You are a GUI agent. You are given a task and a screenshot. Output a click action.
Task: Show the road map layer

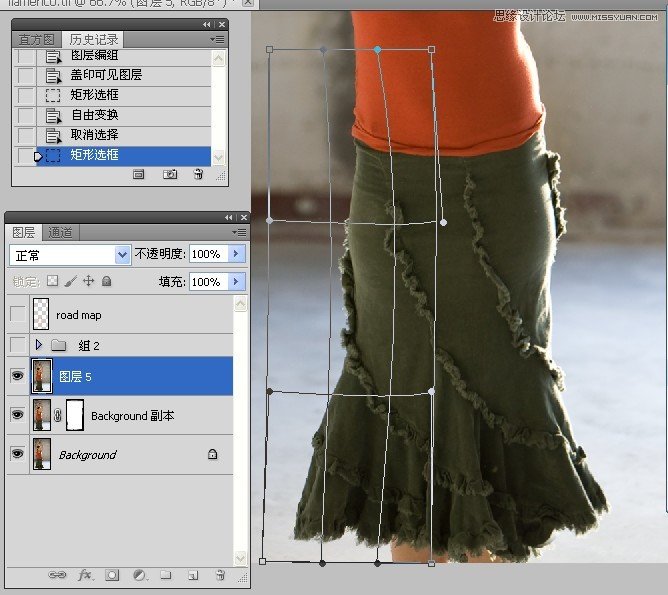[17, 315]
